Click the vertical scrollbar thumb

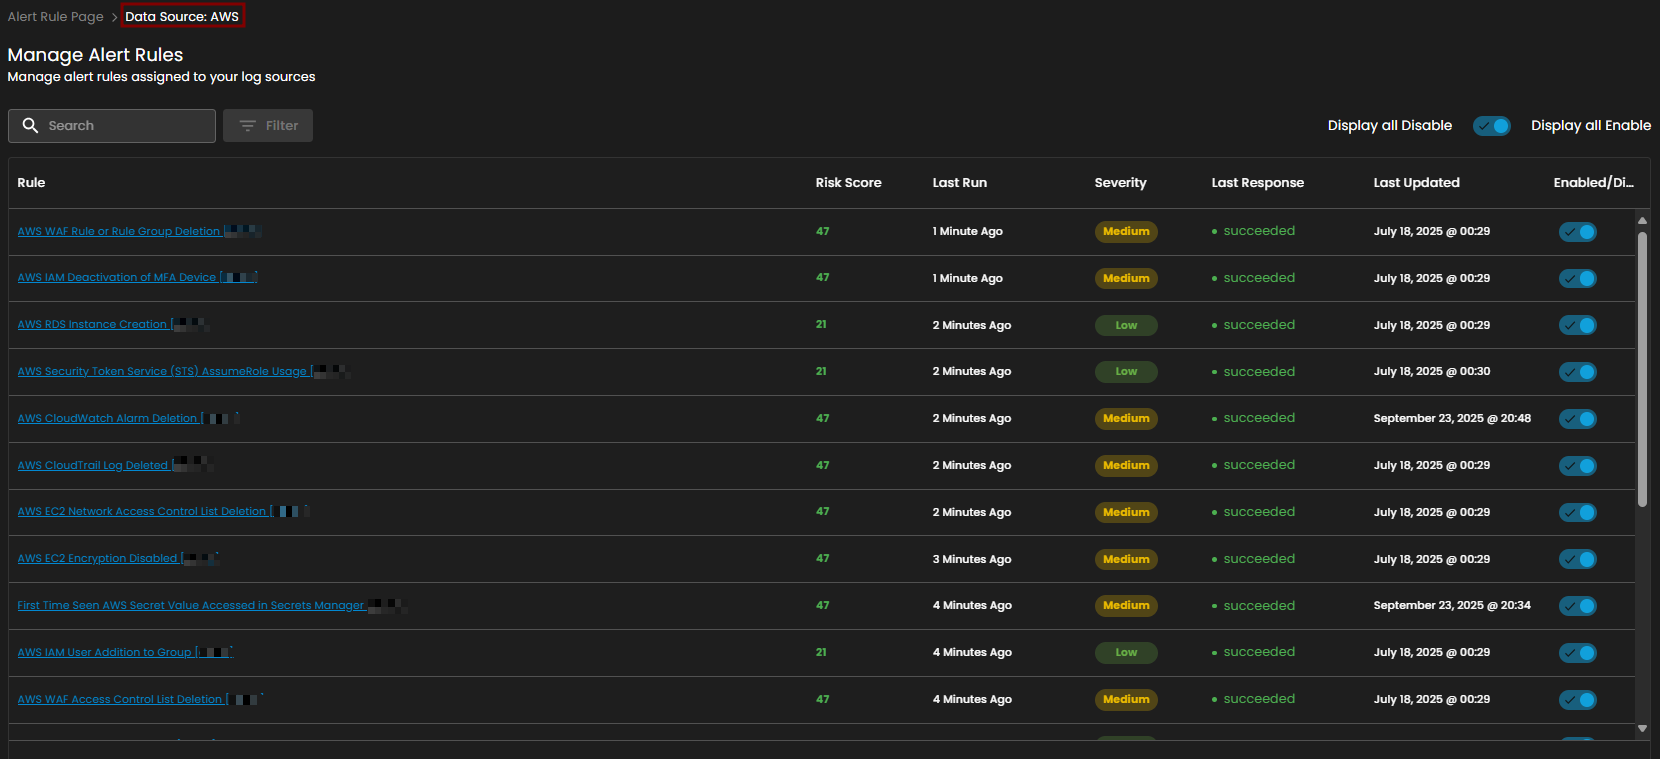pyautogui.click(x=1642, y=370)
